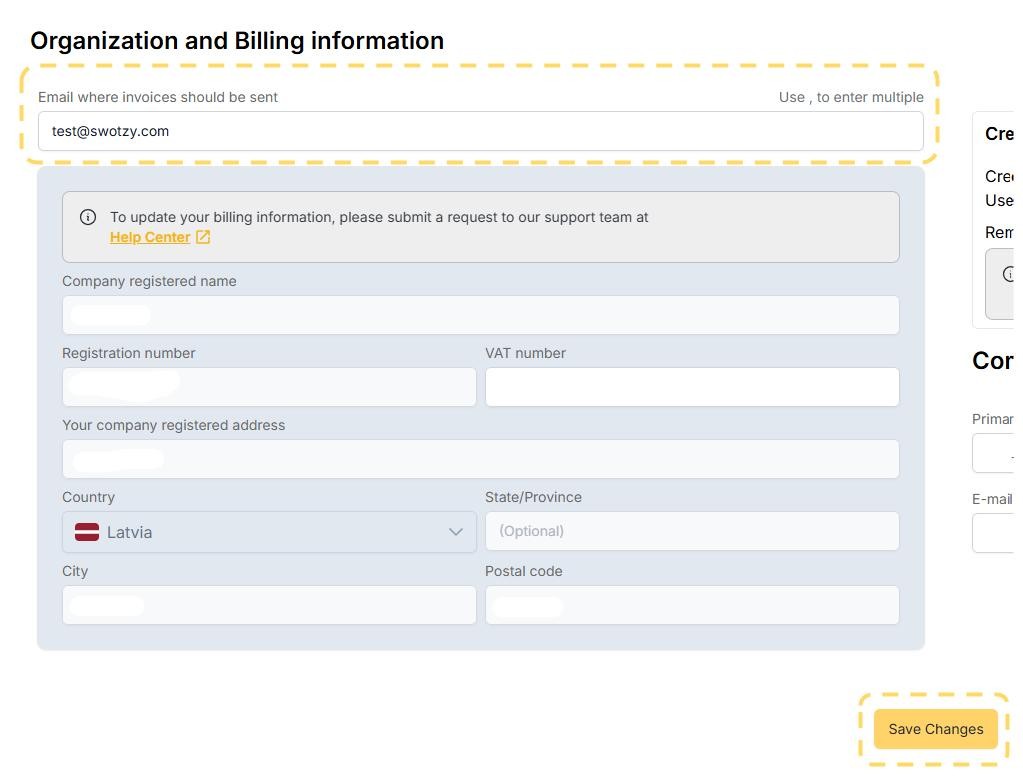The width and height of the screenshot is (1023, 779).
Task: Click the Postal code input box
Action: coord(692,605)
